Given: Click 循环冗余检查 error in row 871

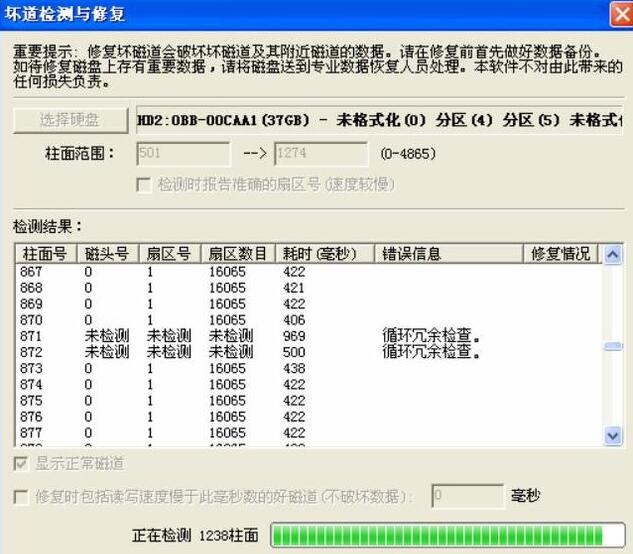Looking at the screenshot, I should tap(431, 336).
